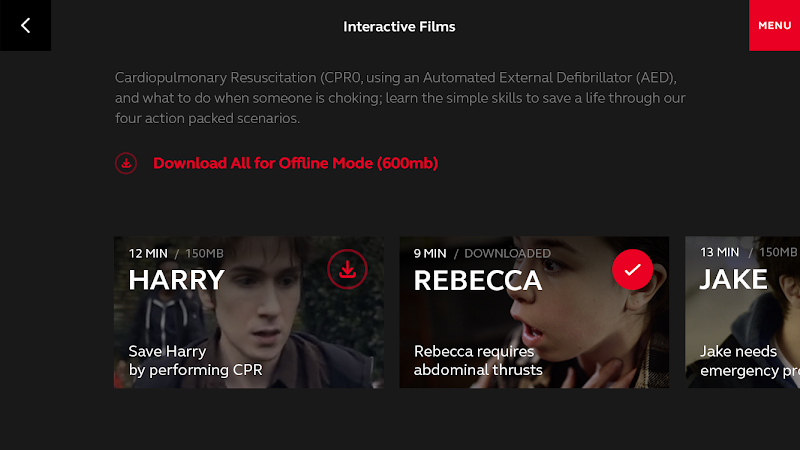Tap Rebecca's '9 MIN / DOWNLOADED' label
Image resolution: width=800 pixels, height=450 pixels.
pyautogui.click(x=482, y=253)
